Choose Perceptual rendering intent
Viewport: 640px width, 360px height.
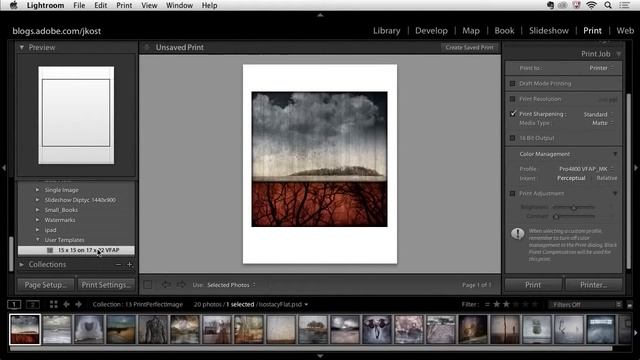(571, 178)
